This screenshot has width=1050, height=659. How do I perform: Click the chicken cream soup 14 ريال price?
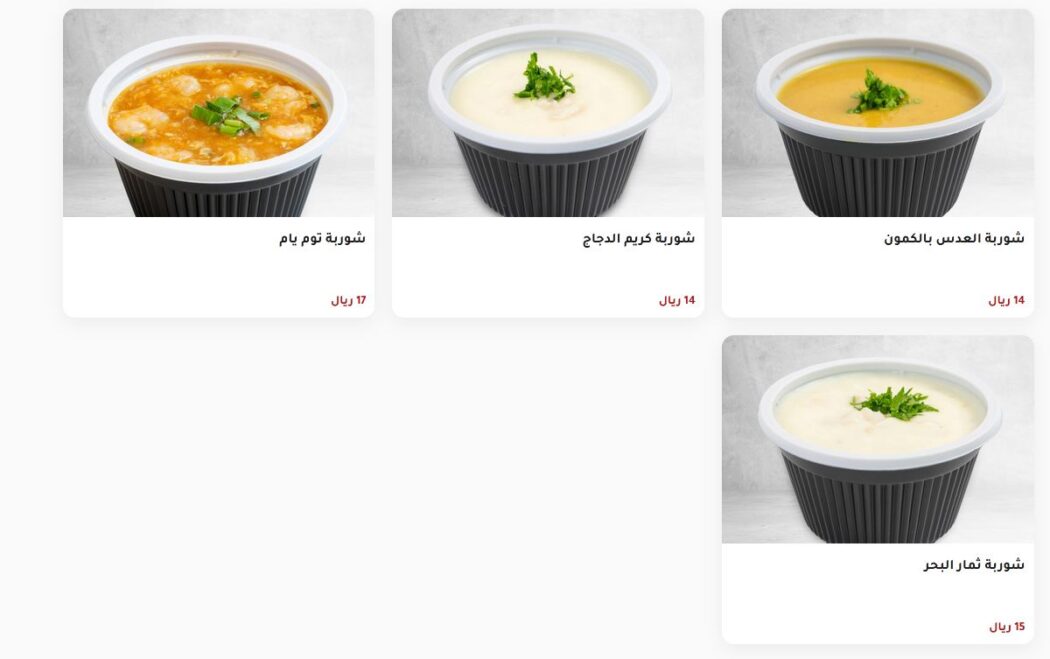677,301
